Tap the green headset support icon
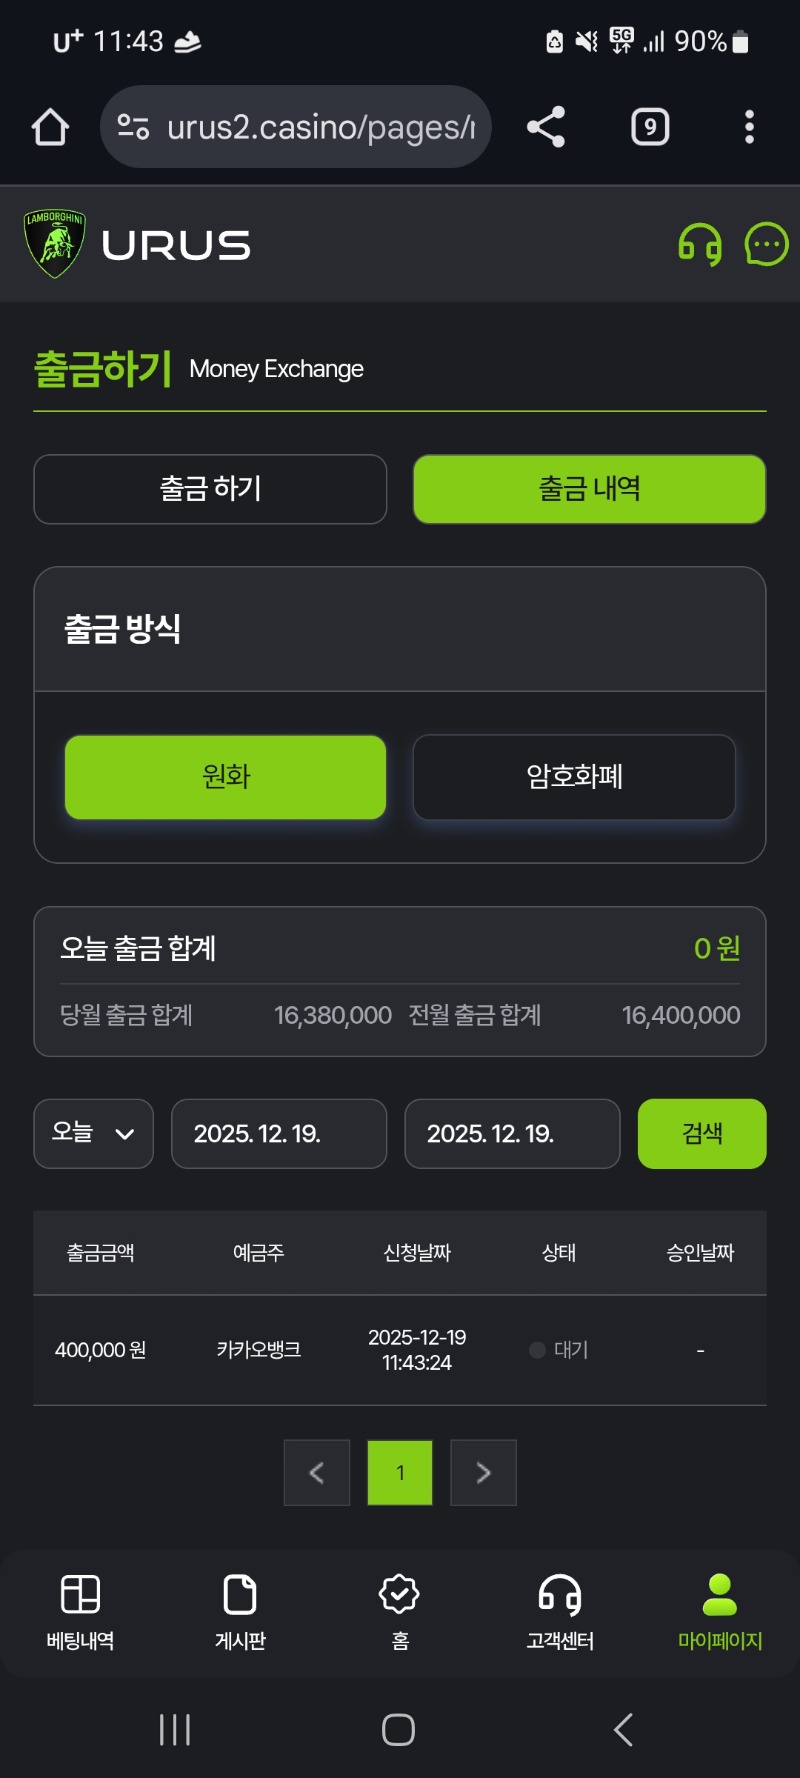This screenshot has height=1778, width=800. click(x=700, y=245)
